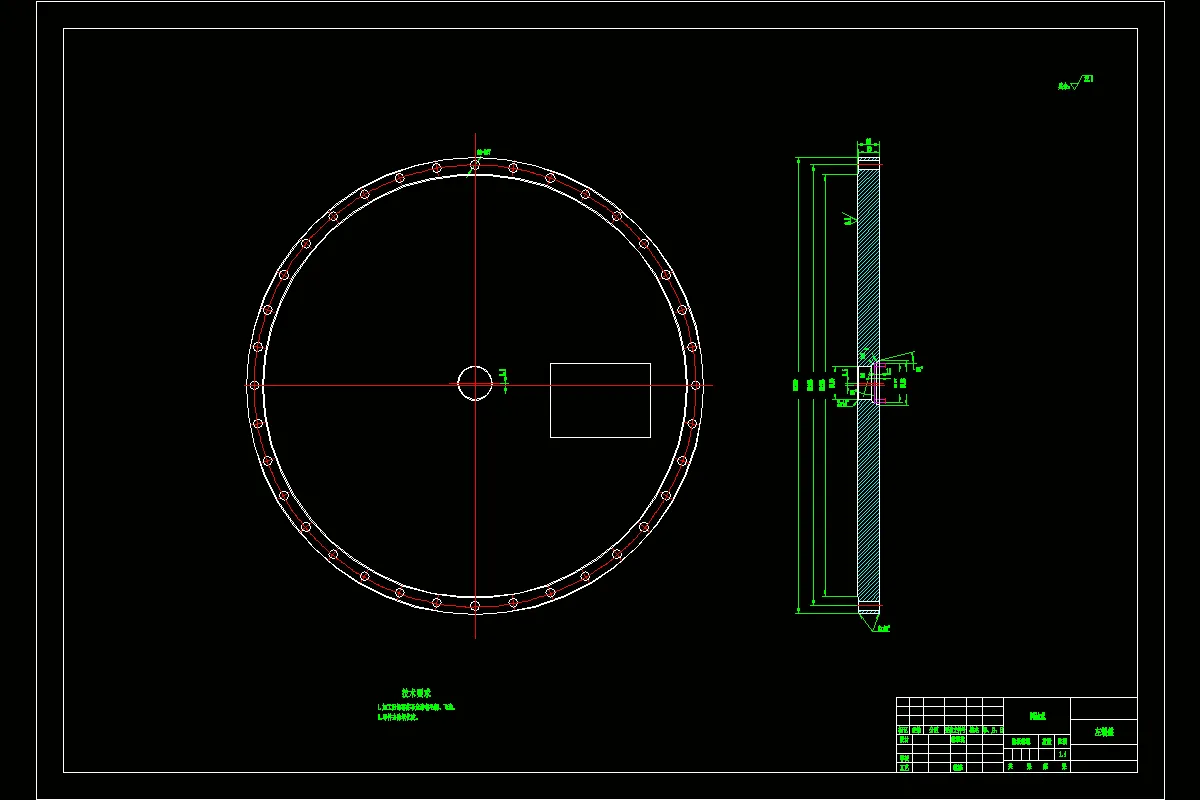Pick the leftmost bolt hole on horizontal centerline
The image size is (1200, 800).
click(254, 385)
